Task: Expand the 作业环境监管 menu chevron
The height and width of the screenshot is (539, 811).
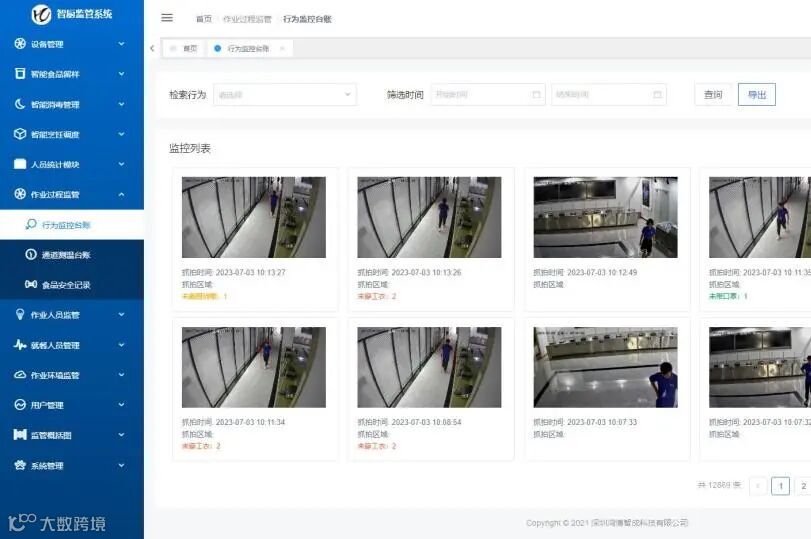Action: coord(121,375)
